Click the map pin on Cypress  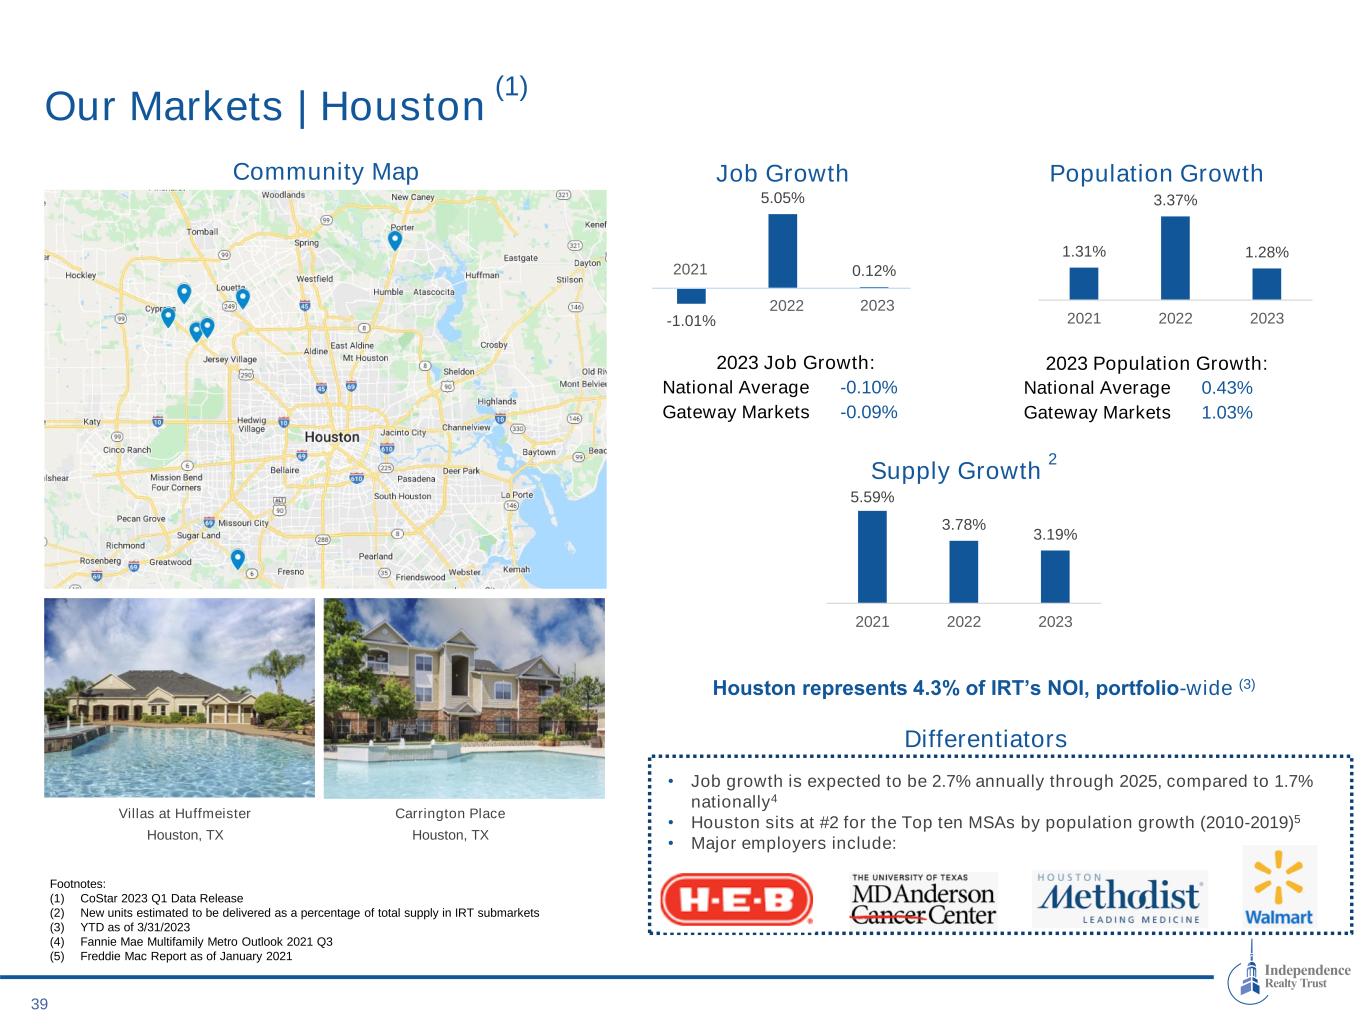pyautogui.click(x=168, y=317)
